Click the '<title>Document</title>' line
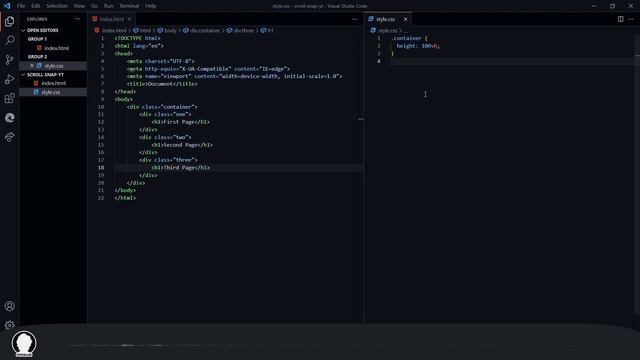 162,84
